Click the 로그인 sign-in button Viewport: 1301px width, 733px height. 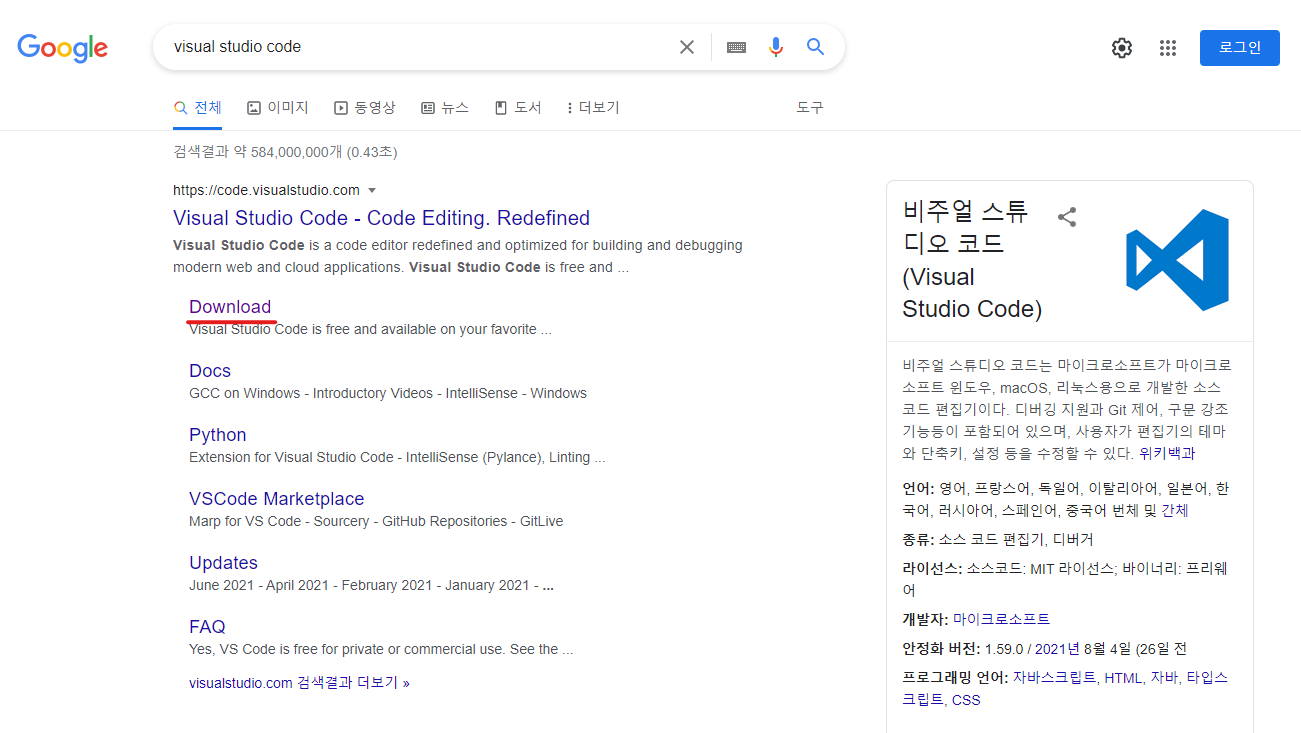1240,48
